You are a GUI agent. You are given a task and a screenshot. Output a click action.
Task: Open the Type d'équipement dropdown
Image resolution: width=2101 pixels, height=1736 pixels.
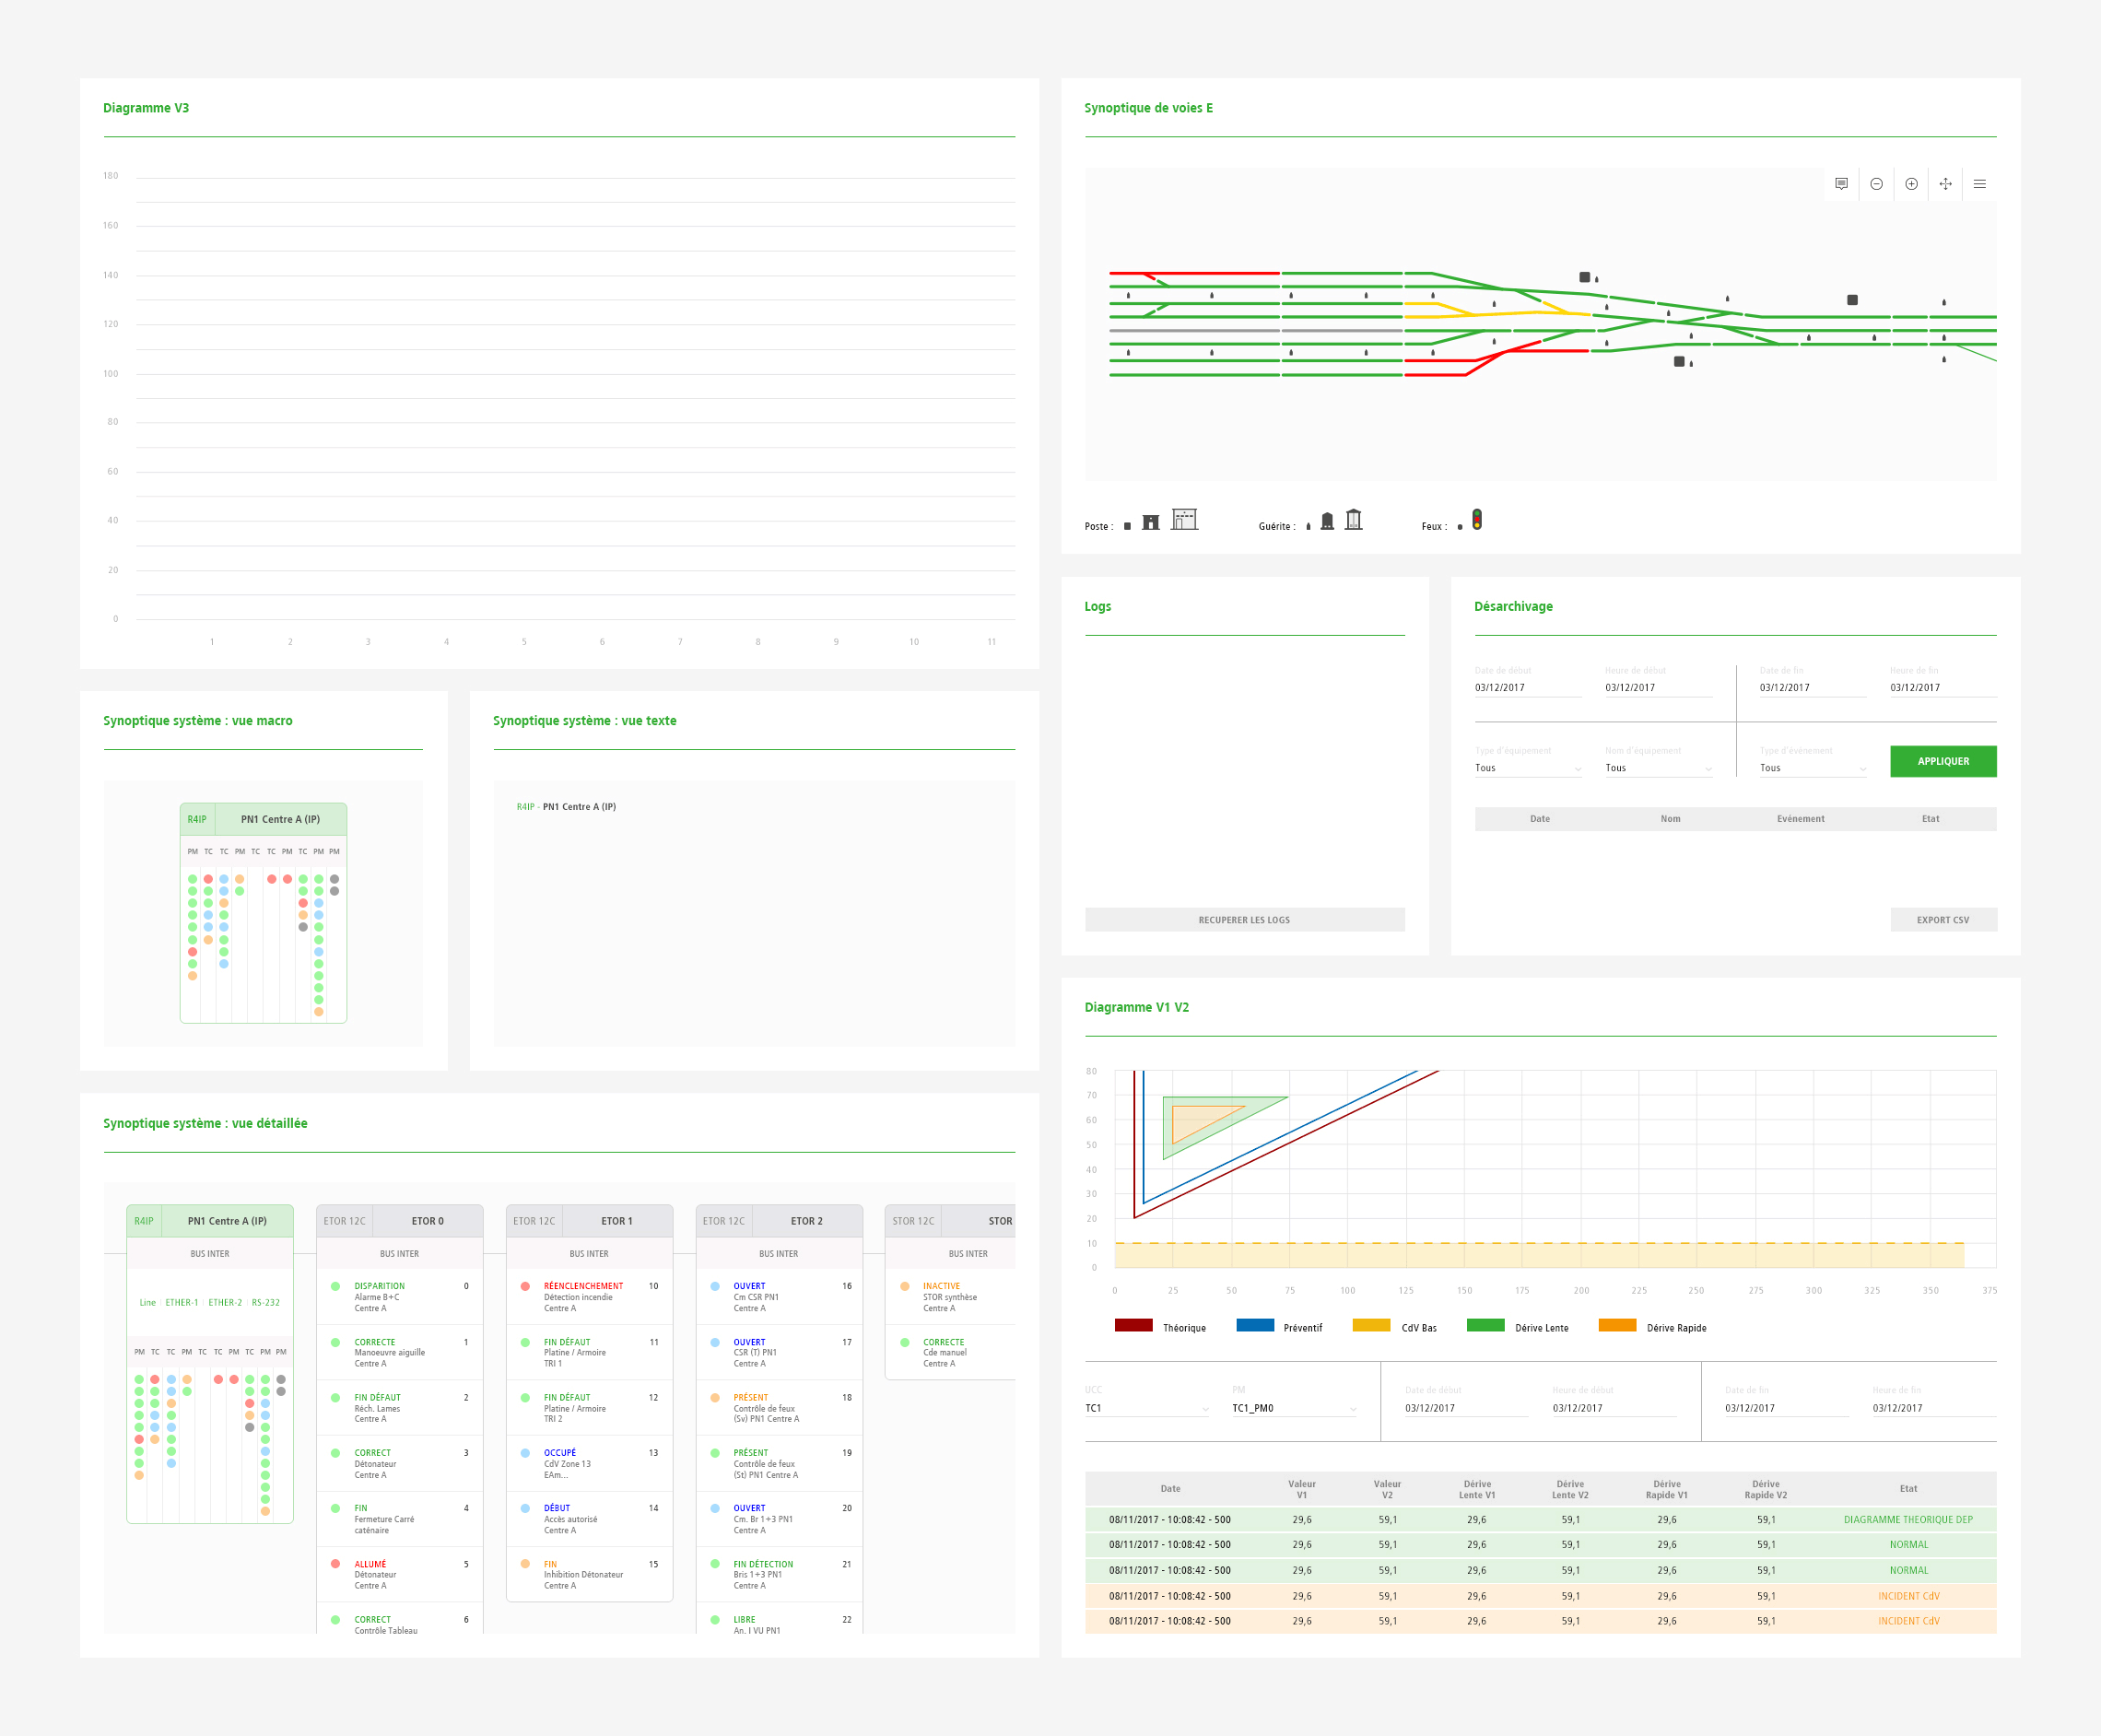tap(1527, 768)
